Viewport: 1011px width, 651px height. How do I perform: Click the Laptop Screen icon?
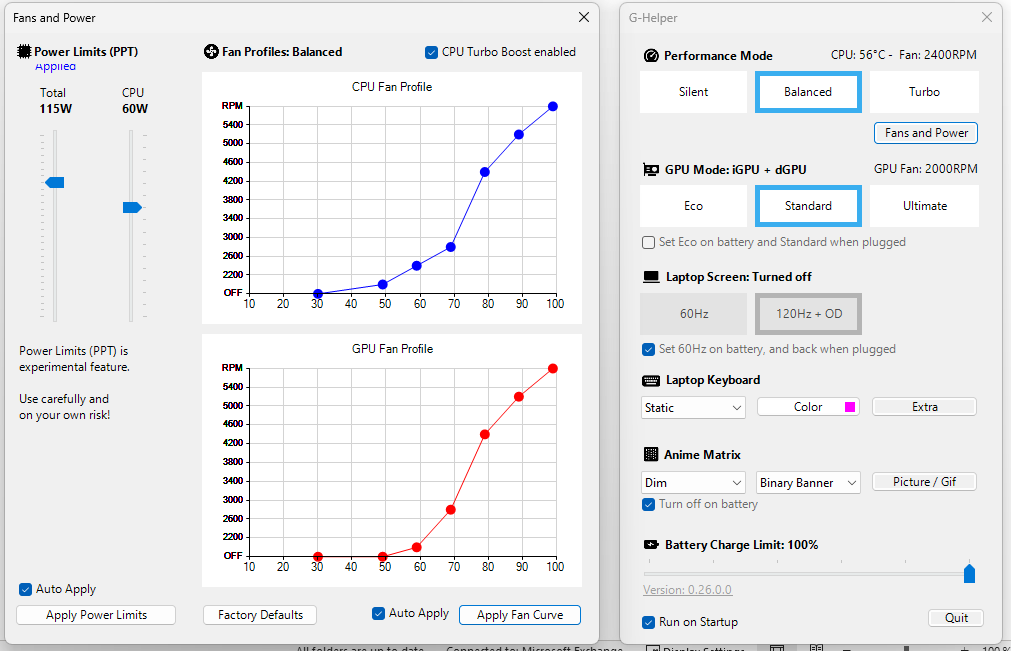(651, 277)
